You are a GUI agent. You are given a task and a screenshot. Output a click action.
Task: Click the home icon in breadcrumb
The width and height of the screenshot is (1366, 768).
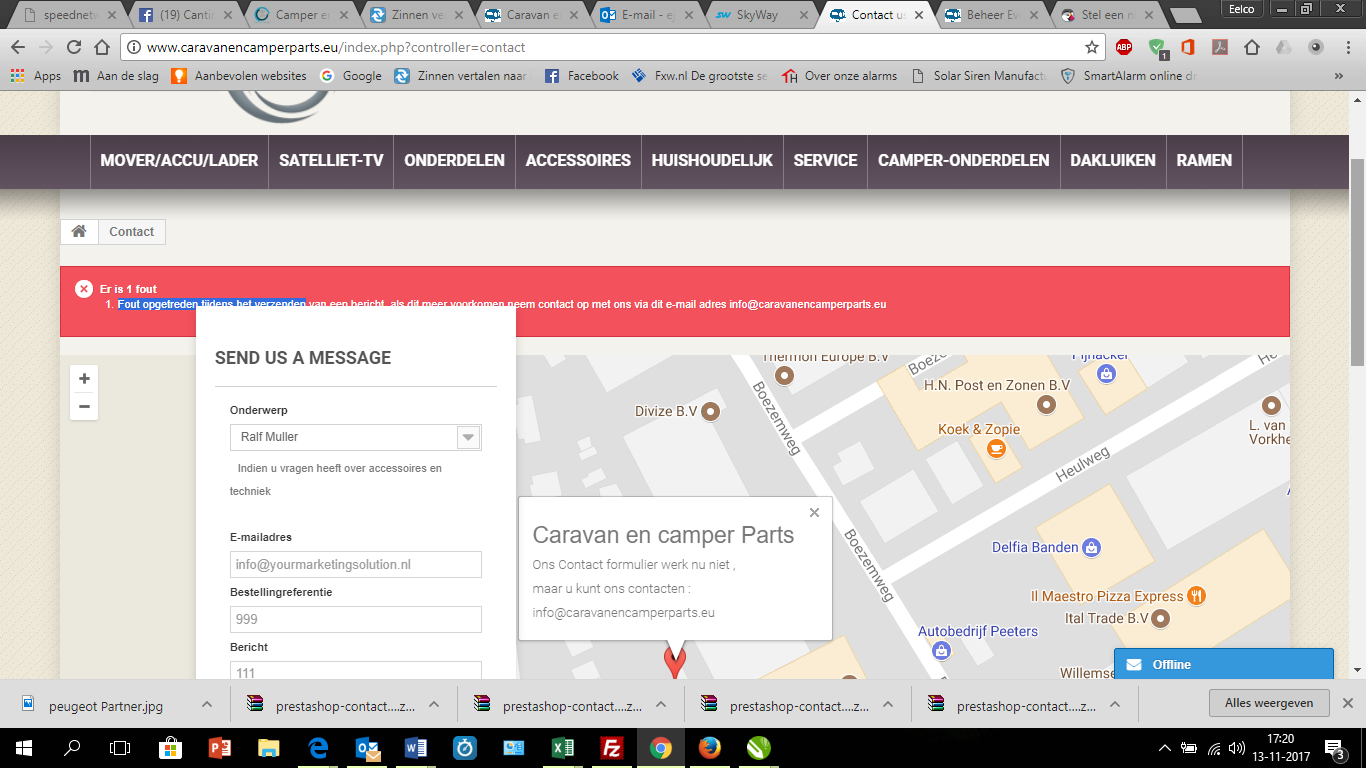pos(79,231)
